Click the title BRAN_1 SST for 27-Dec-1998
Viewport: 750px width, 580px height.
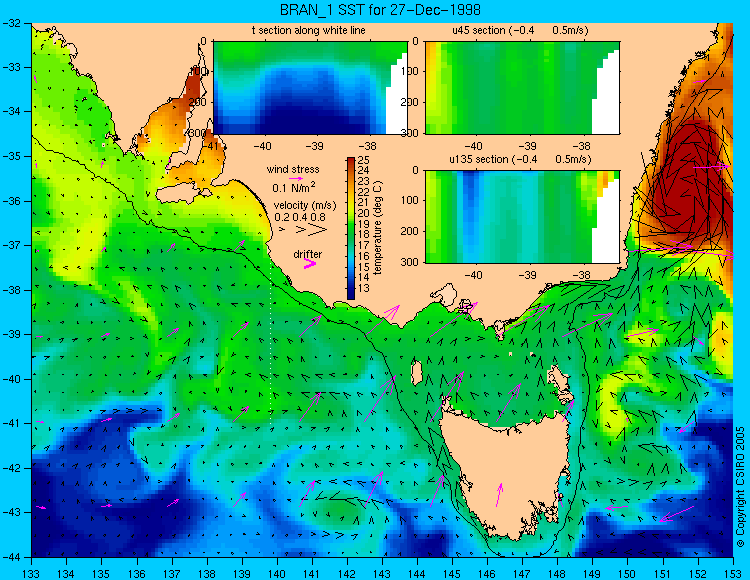pyautogui.click(x=380, y=10)
